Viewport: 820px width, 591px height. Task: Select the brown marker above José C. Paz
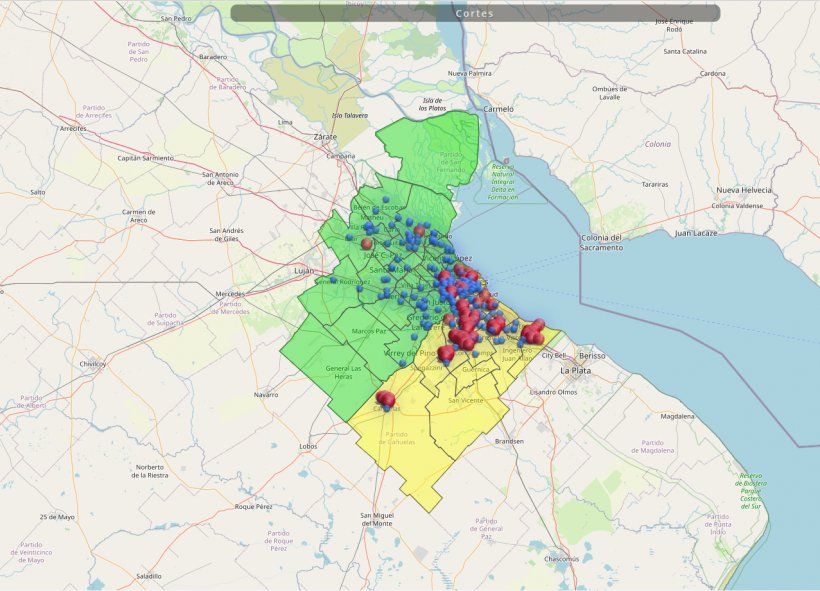click(367, 244)
